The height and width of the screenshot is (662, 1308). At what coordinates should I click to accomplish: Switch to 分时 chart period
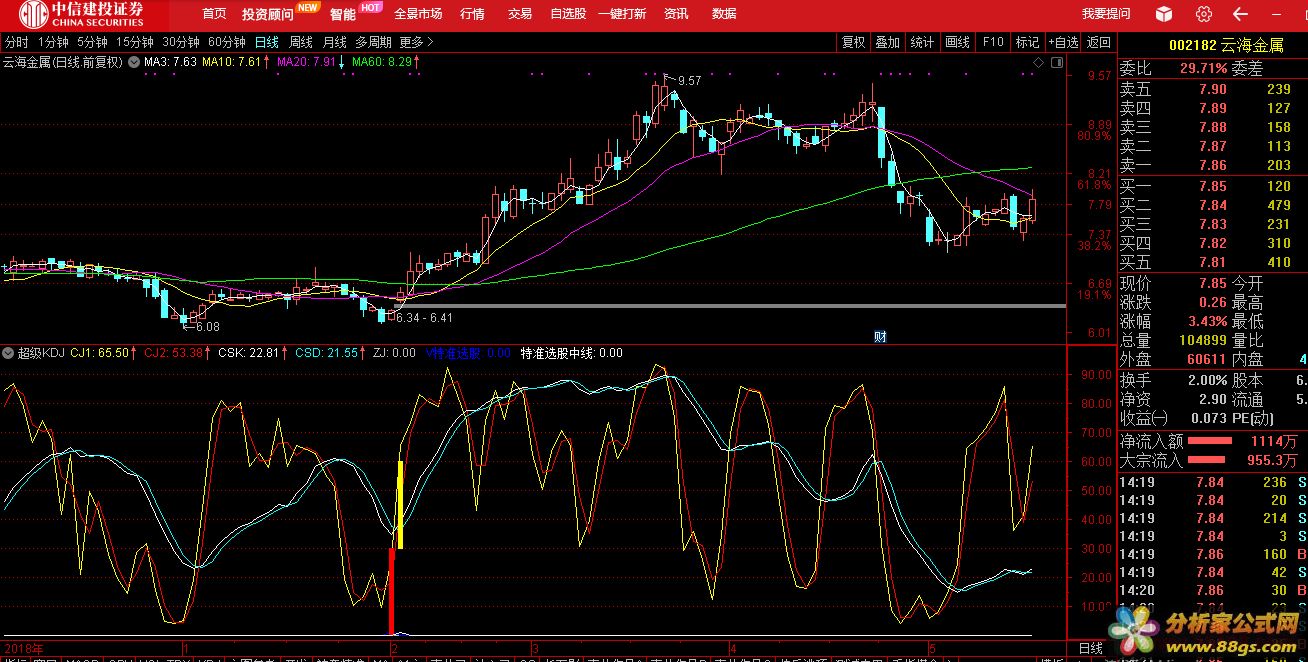pos(17,42)
